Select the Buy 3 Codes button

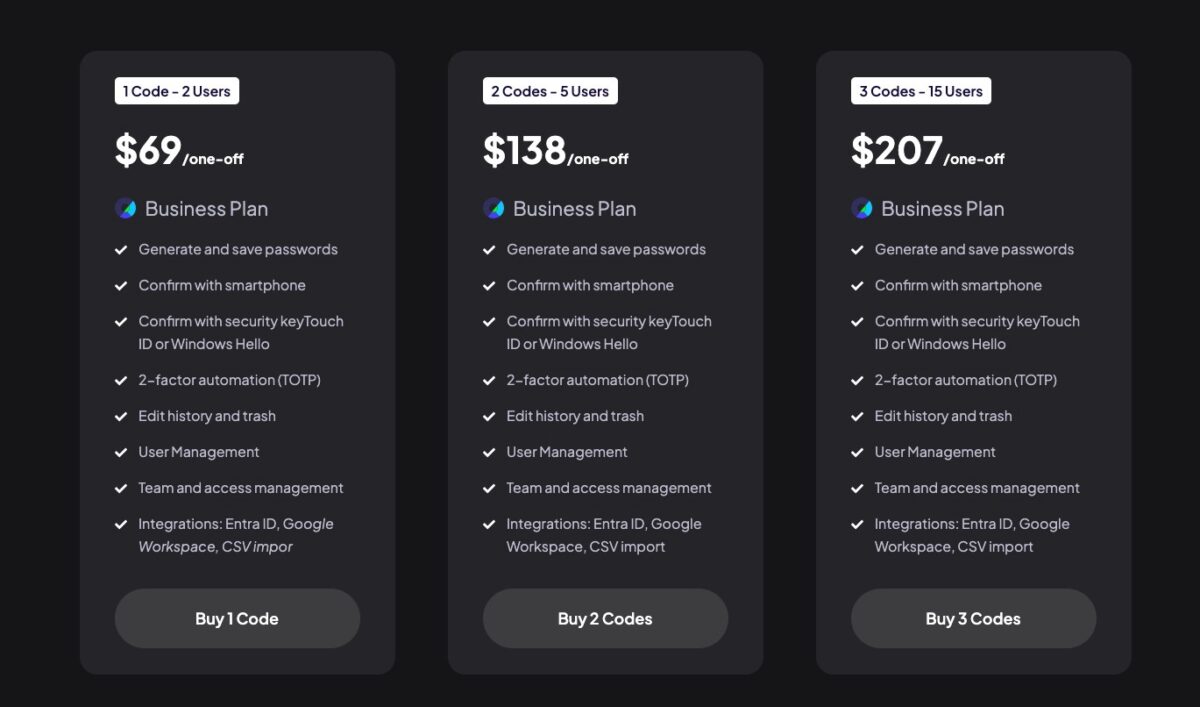(973, 618)
